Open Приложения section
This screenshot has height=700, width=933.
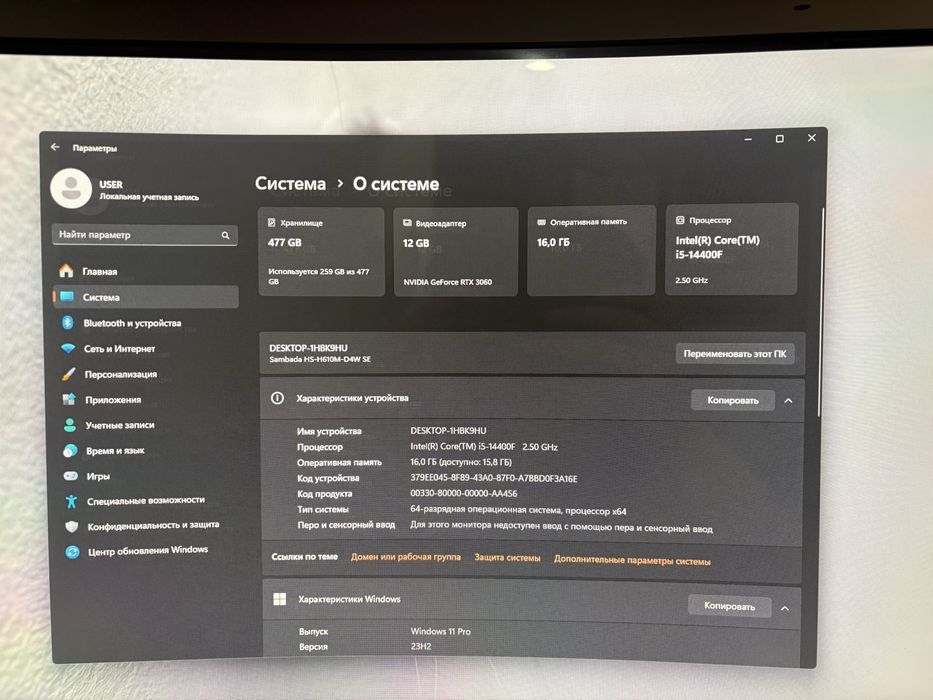coord(113,400)
